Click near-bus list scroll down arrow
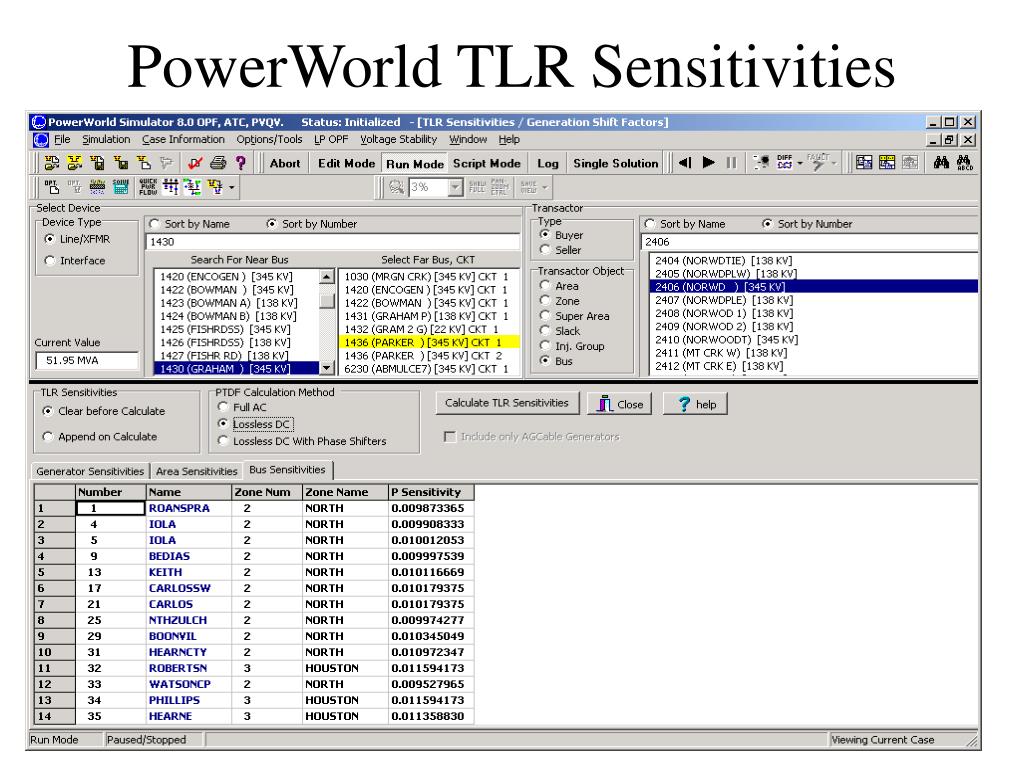1024x768 pixels. [327, 368]
